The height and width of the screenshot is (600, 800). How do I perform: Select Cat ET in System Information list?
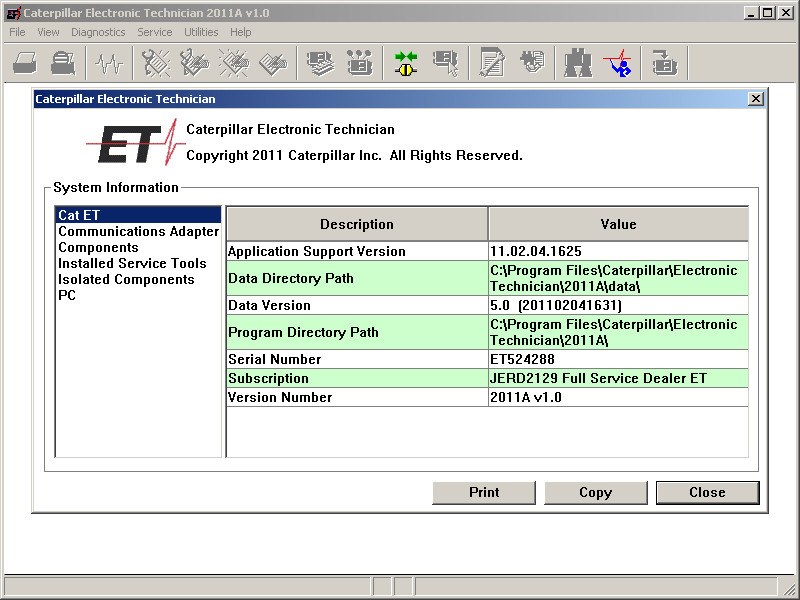(138, 215)
